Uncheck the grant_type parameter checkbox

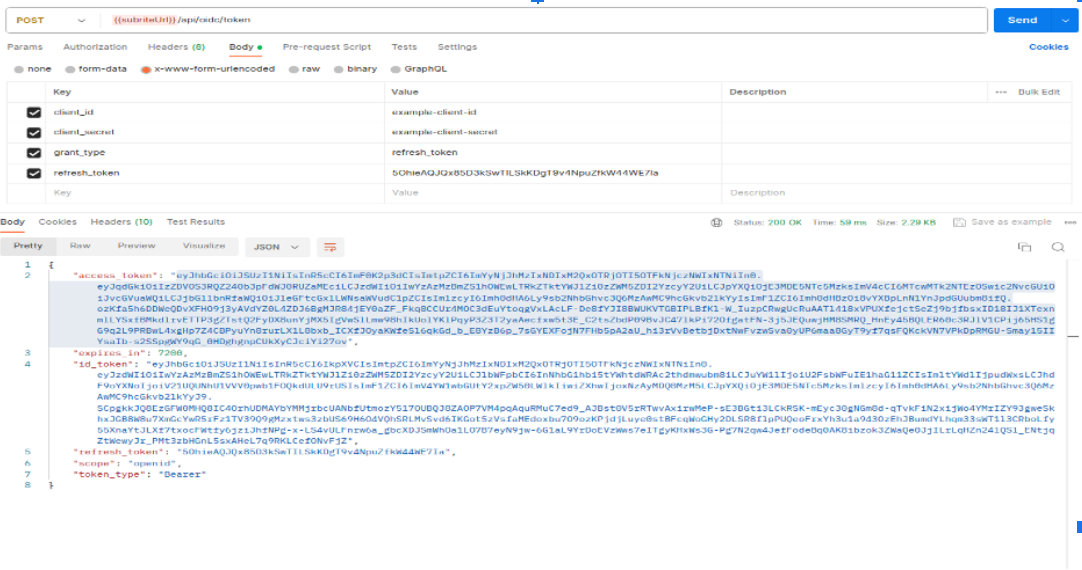tap(34, 153)
